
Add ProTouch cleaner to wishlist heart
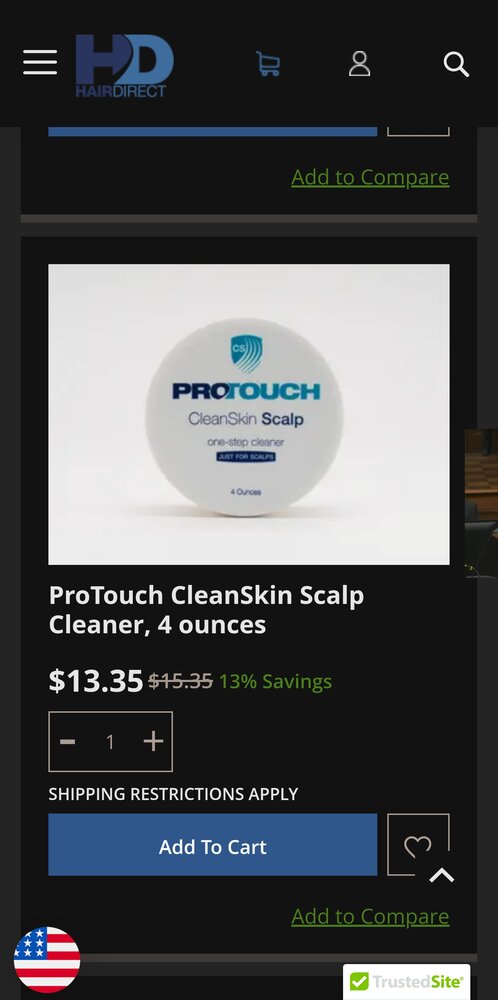[418, 845]
